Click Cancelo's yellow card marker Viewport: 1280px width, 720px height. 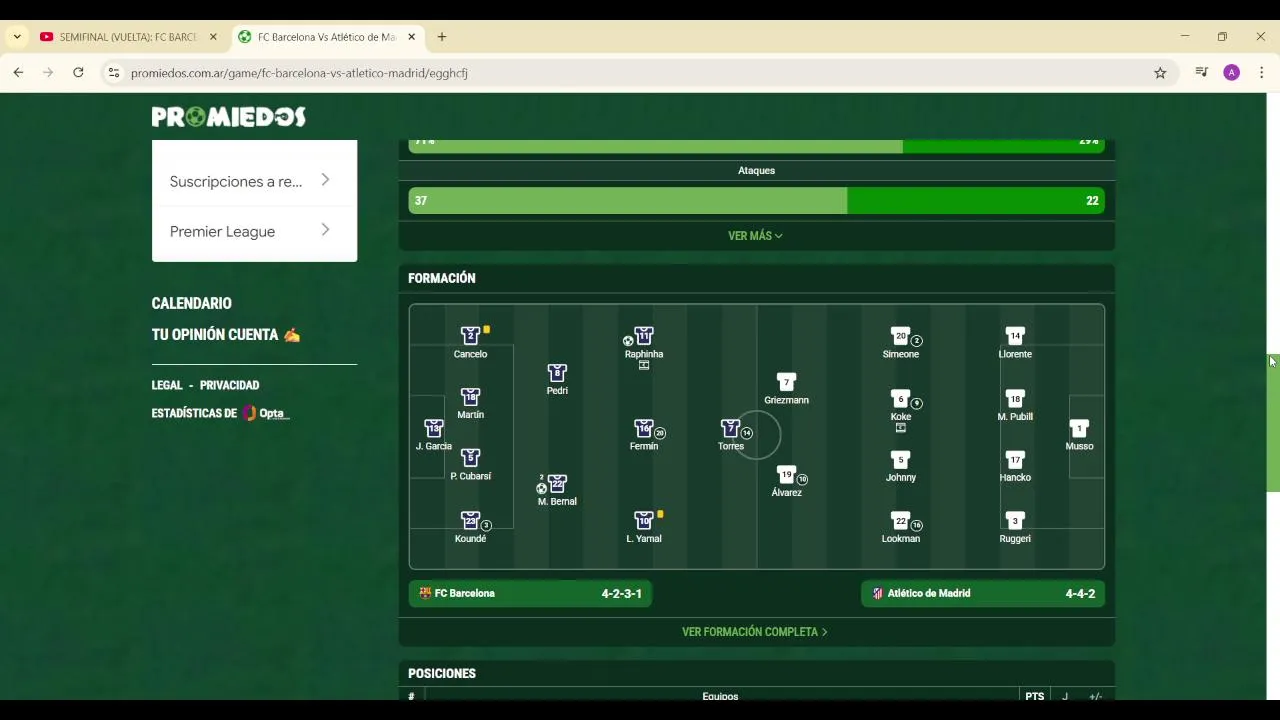pyautogui.click(x=487, y=329)
